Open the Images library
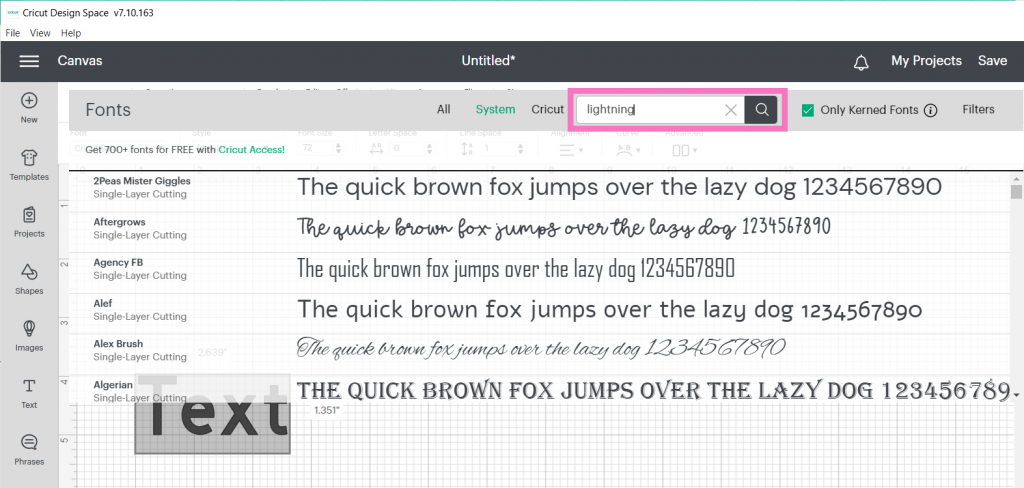Viewport: 1024px width, 488px height. (29, 329)
